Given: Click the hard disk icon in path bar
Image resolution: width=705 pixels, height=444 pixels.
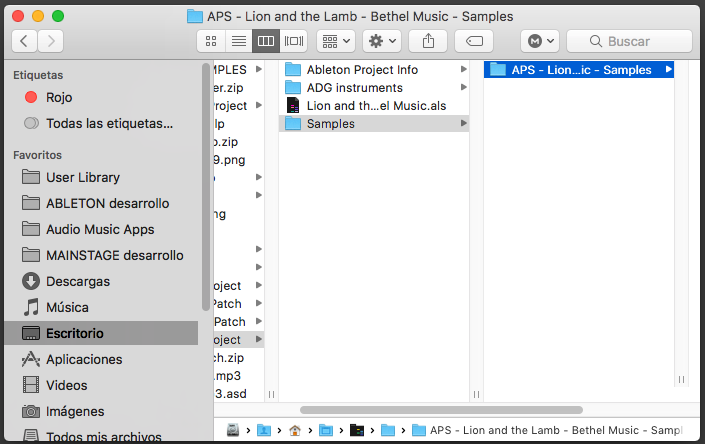Looking at the screenshot, I should point(232,430).
